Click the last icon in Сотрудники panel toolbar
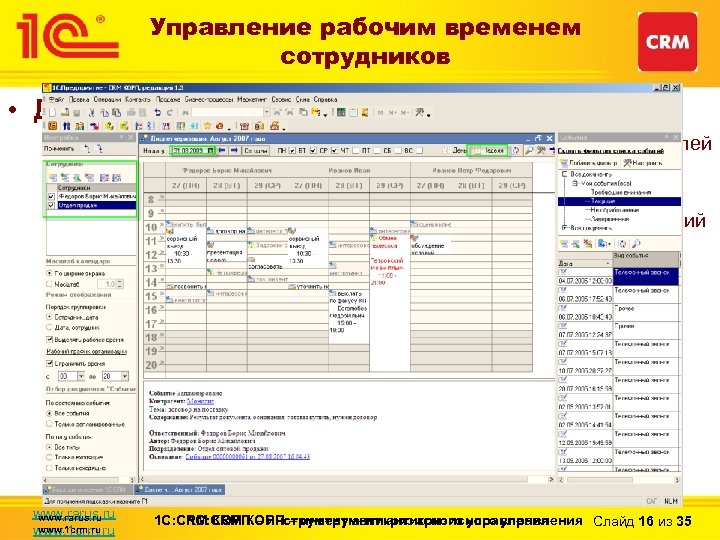 [117, 177]
